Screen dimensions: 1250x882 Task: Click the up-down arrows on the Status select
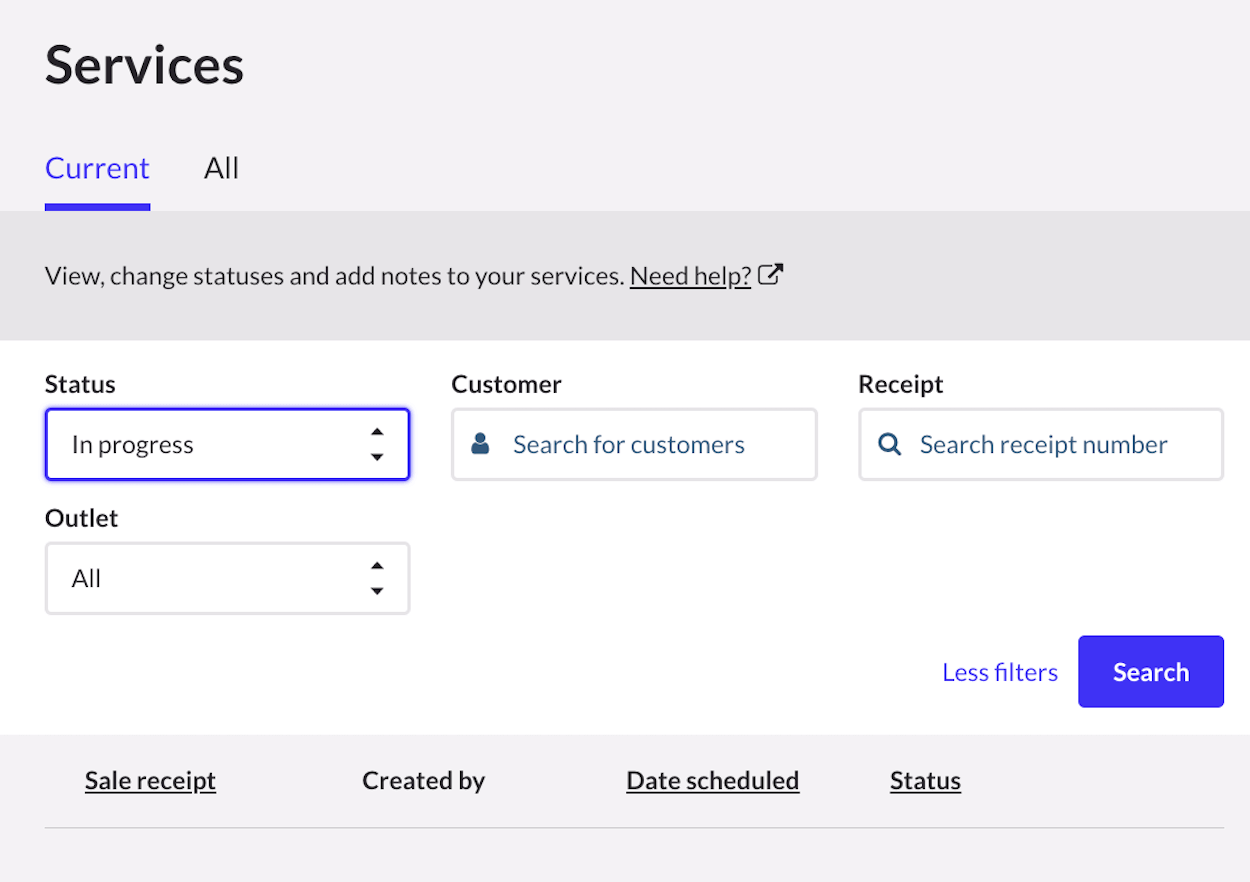377,444
